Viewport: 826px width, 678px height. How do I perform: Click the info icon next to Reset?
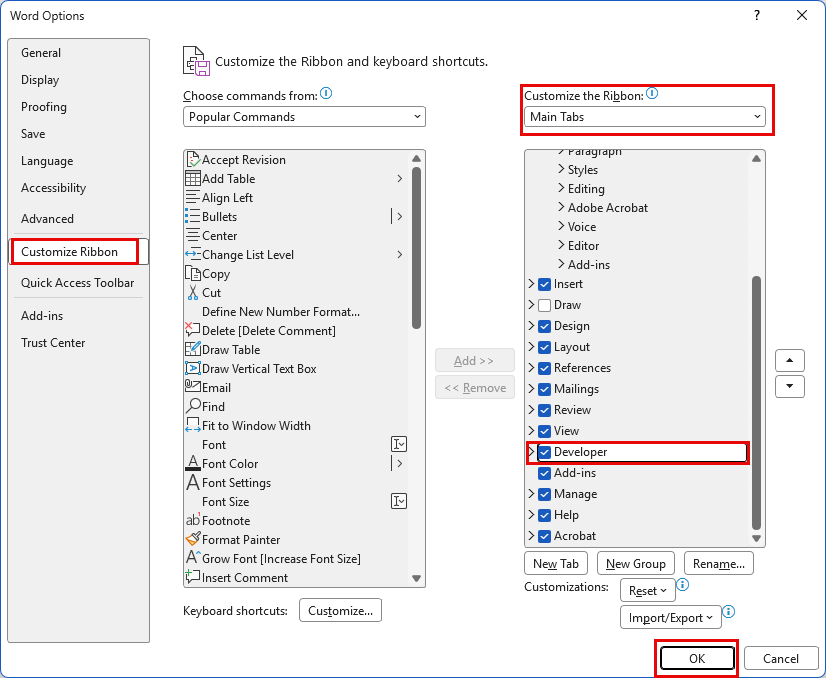point(683,585)
